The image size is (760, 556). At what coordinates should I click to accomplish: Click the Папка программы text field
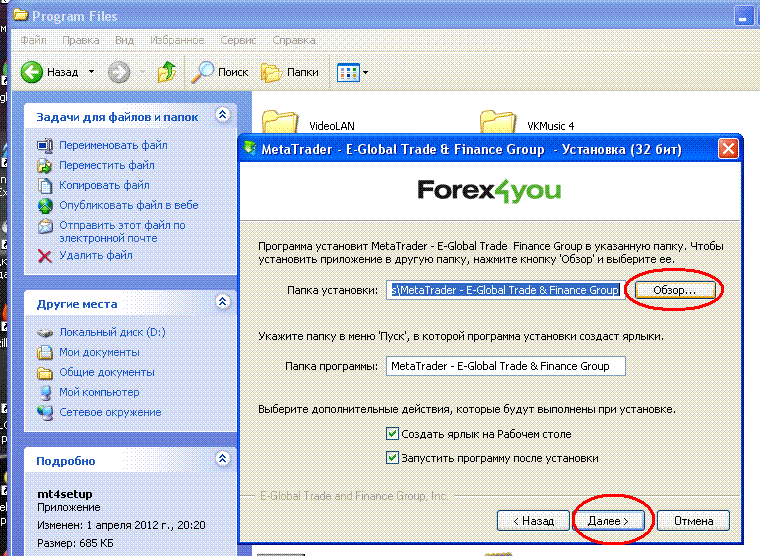[506, 366]
